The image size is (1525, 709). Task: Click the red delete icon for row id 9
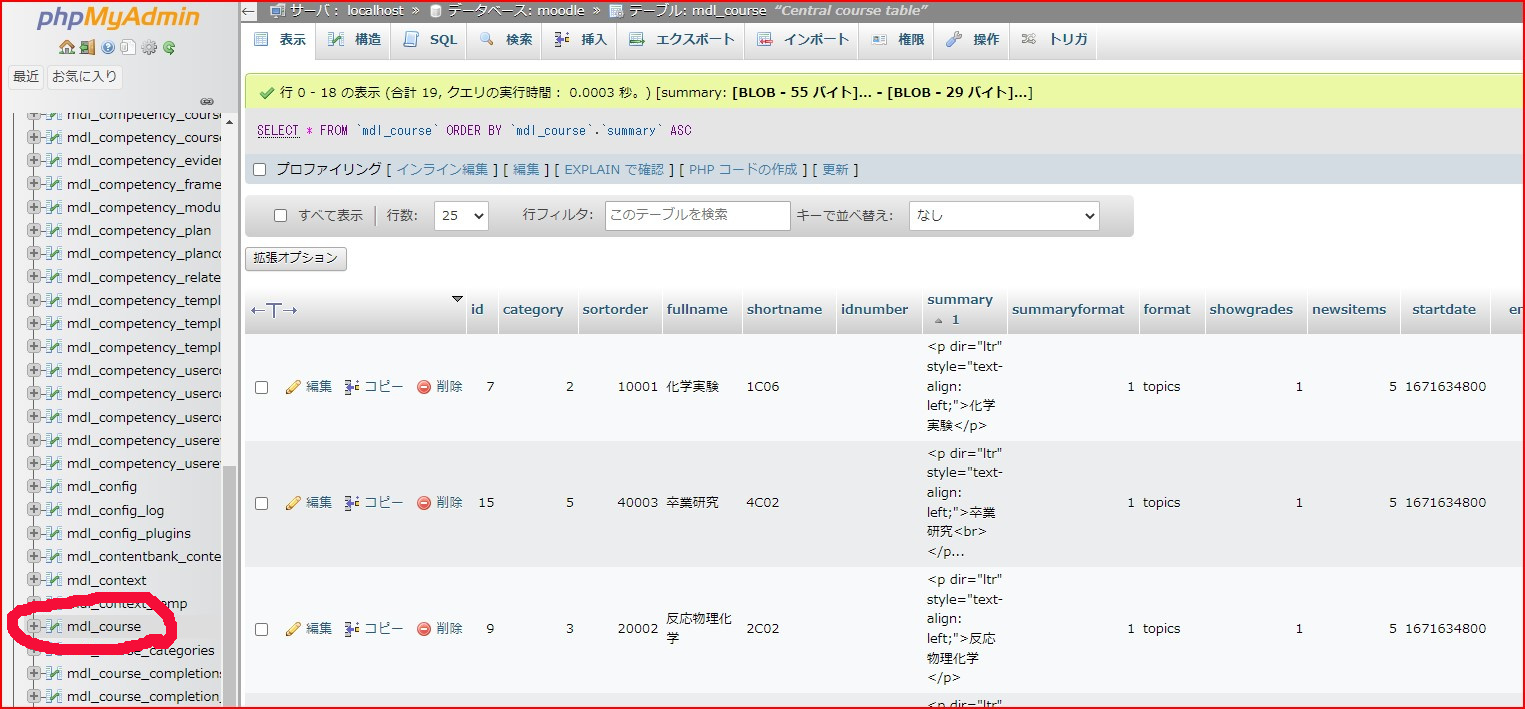(424, 629)
